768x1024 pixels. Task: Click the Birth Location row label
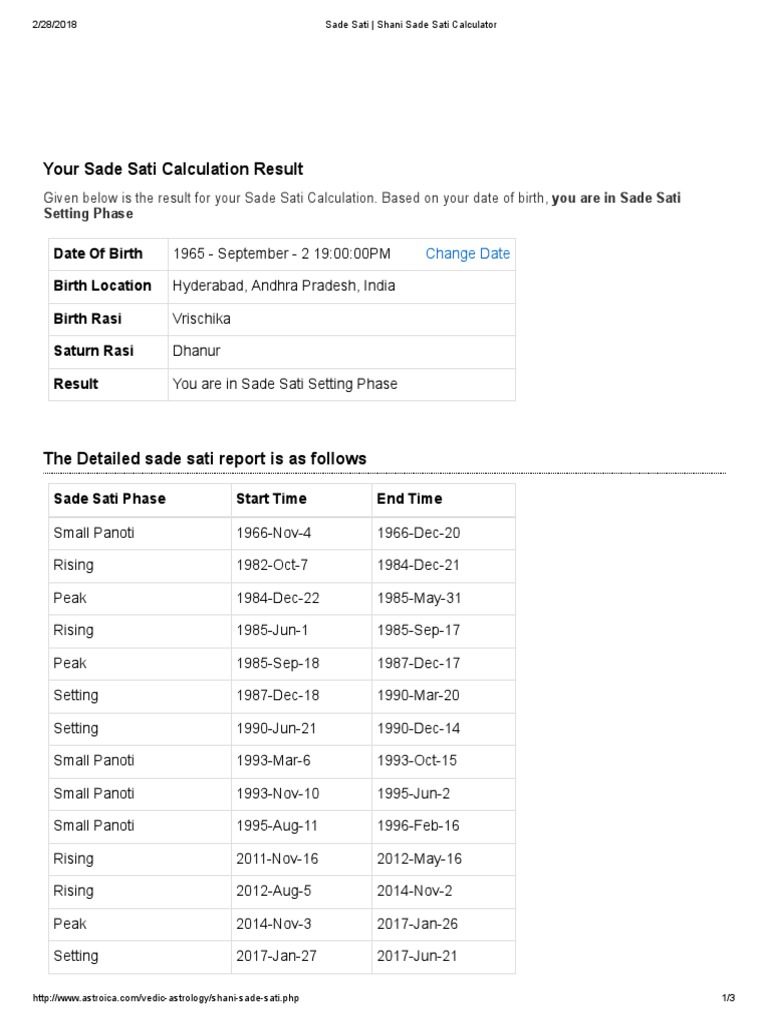coord(102,285)
